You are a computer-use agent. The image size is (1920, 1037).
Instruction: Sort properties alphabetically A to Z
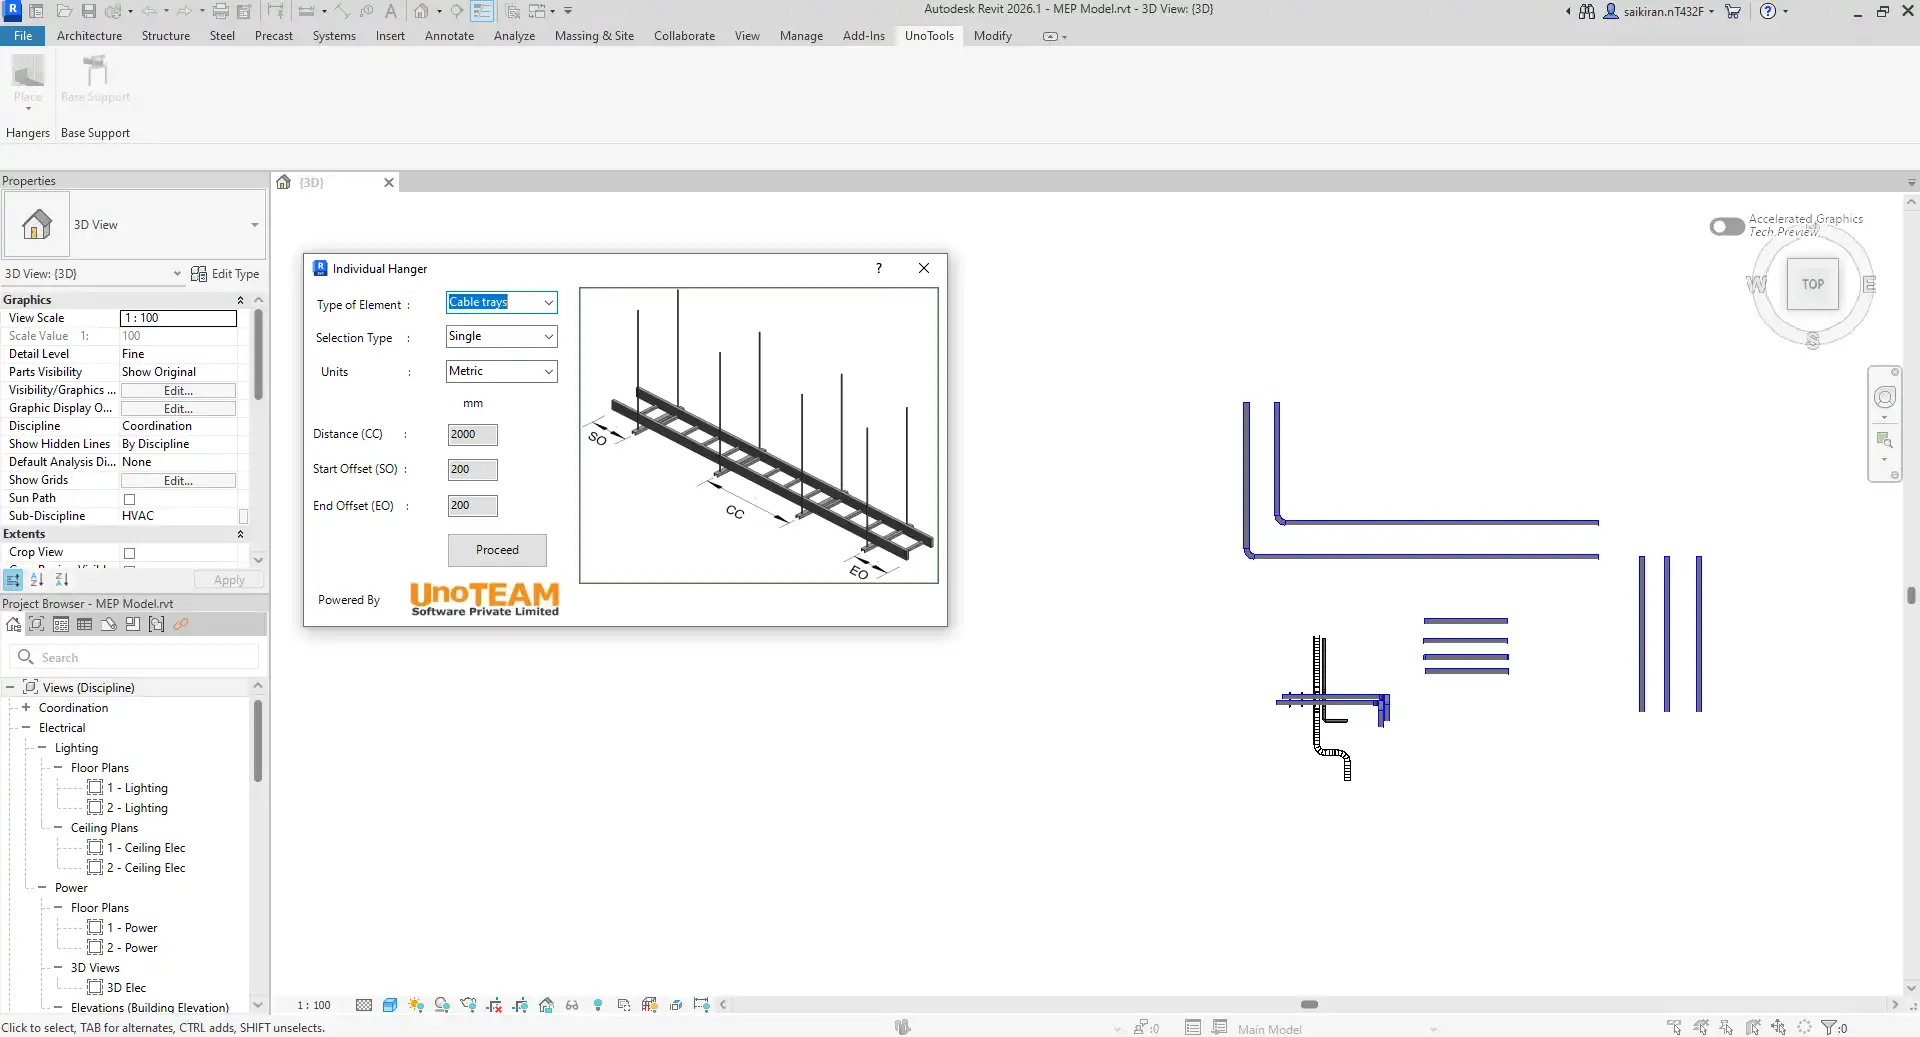[37, 580]
